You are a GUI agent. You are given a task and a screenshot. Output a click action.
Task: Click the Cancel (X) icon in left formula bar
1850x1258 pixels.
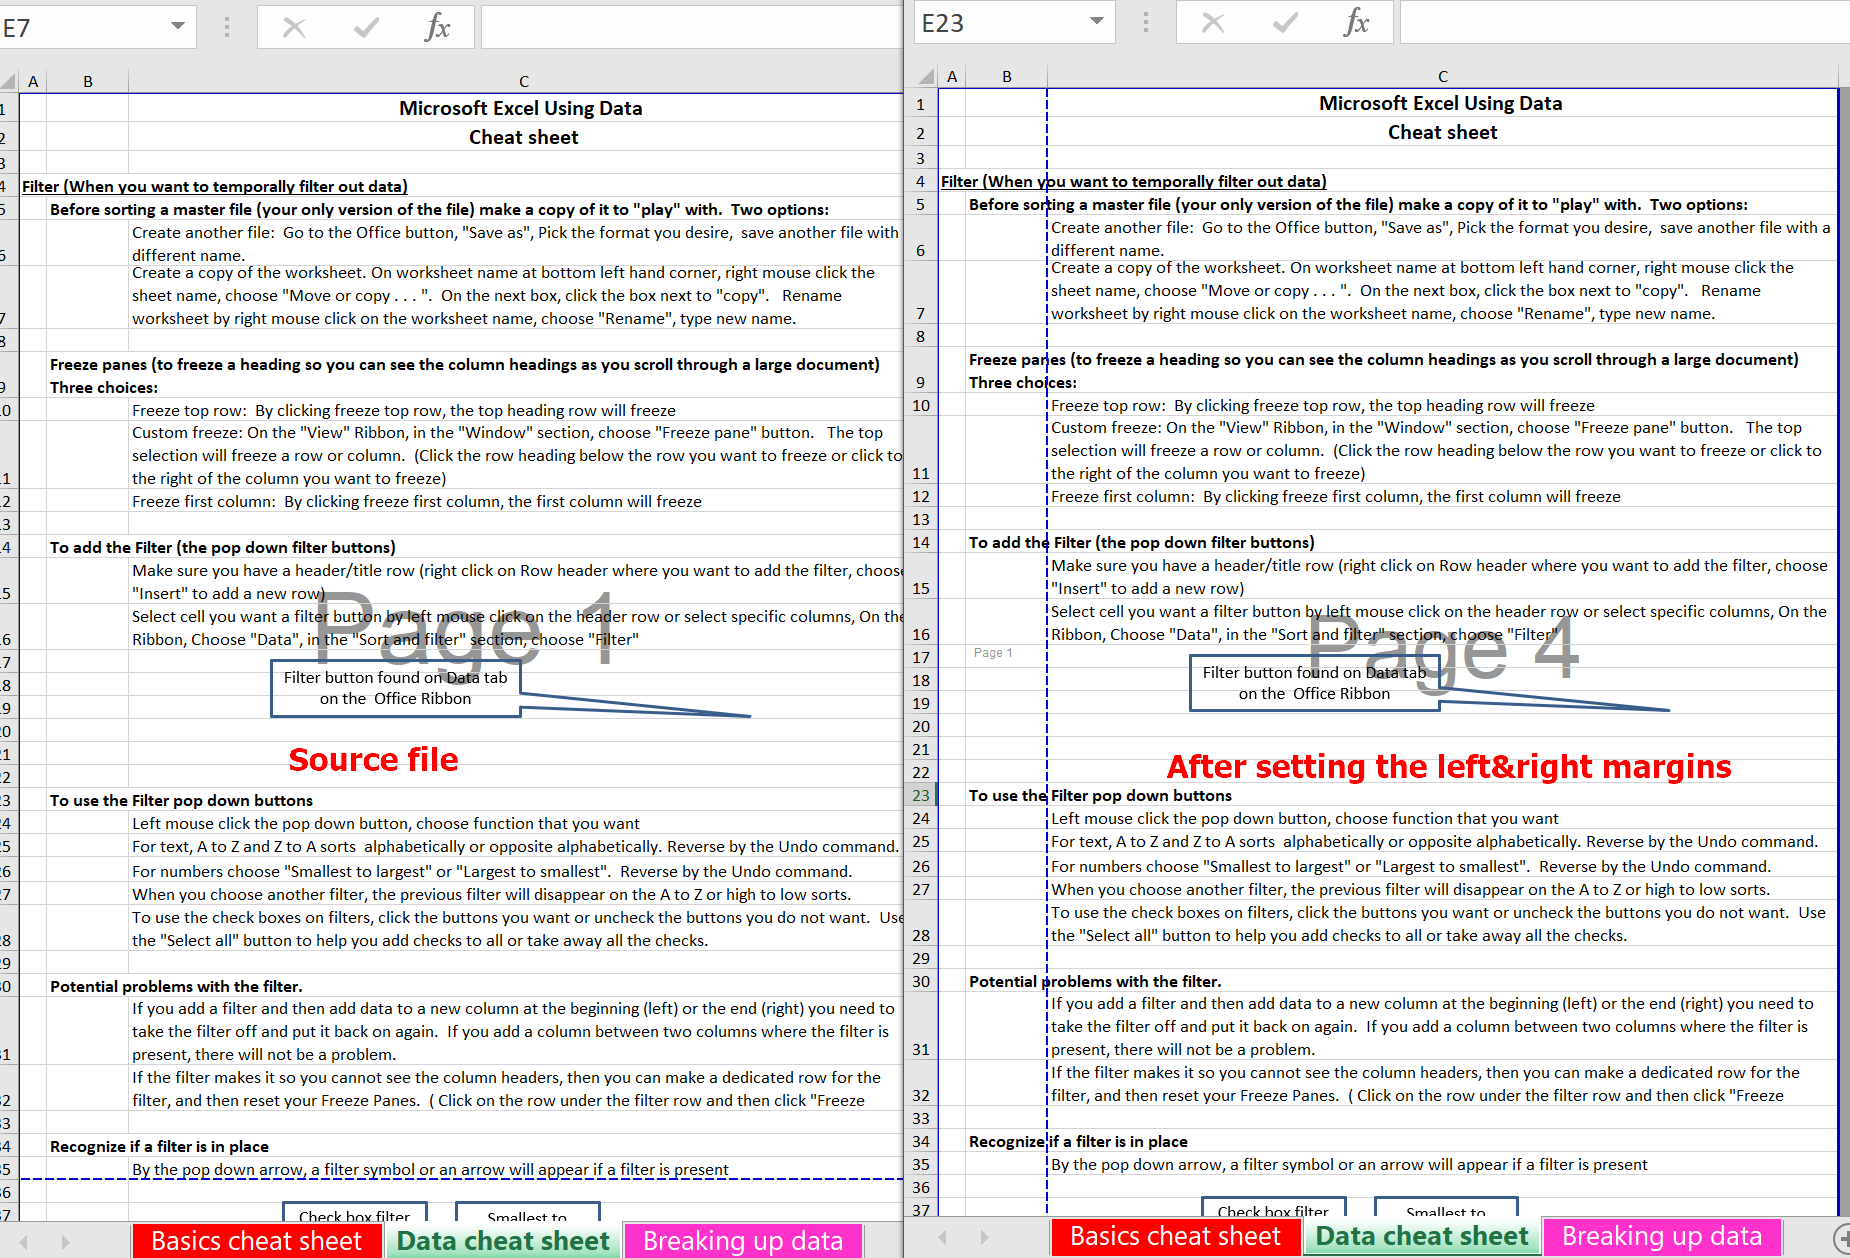pyautogui.click(x=294, y=27)
